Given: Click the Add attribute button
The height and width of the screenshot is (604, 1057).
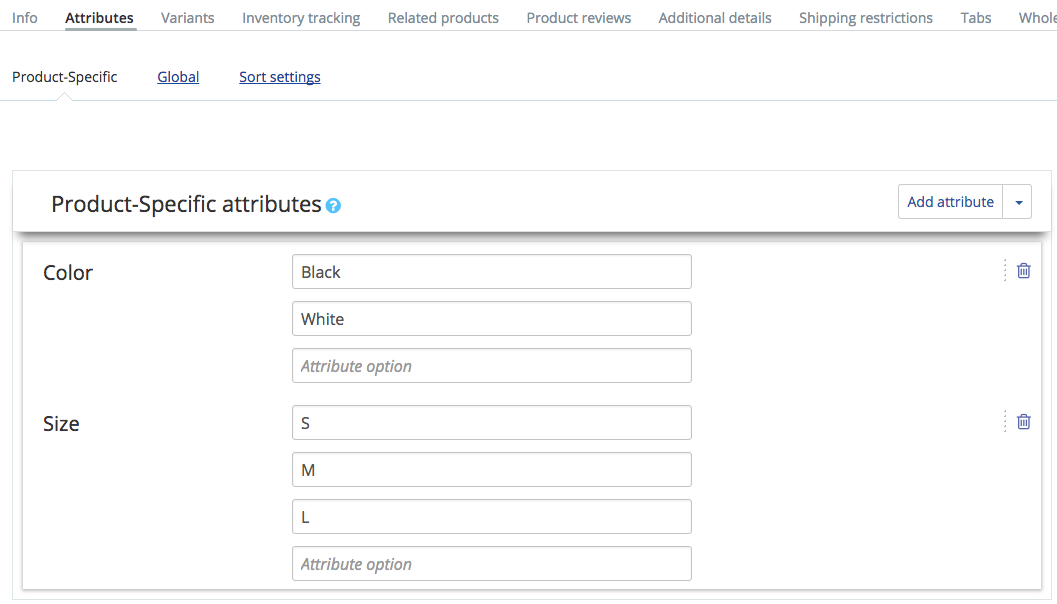Looking at the screenshot, I should tap(950, 201).
